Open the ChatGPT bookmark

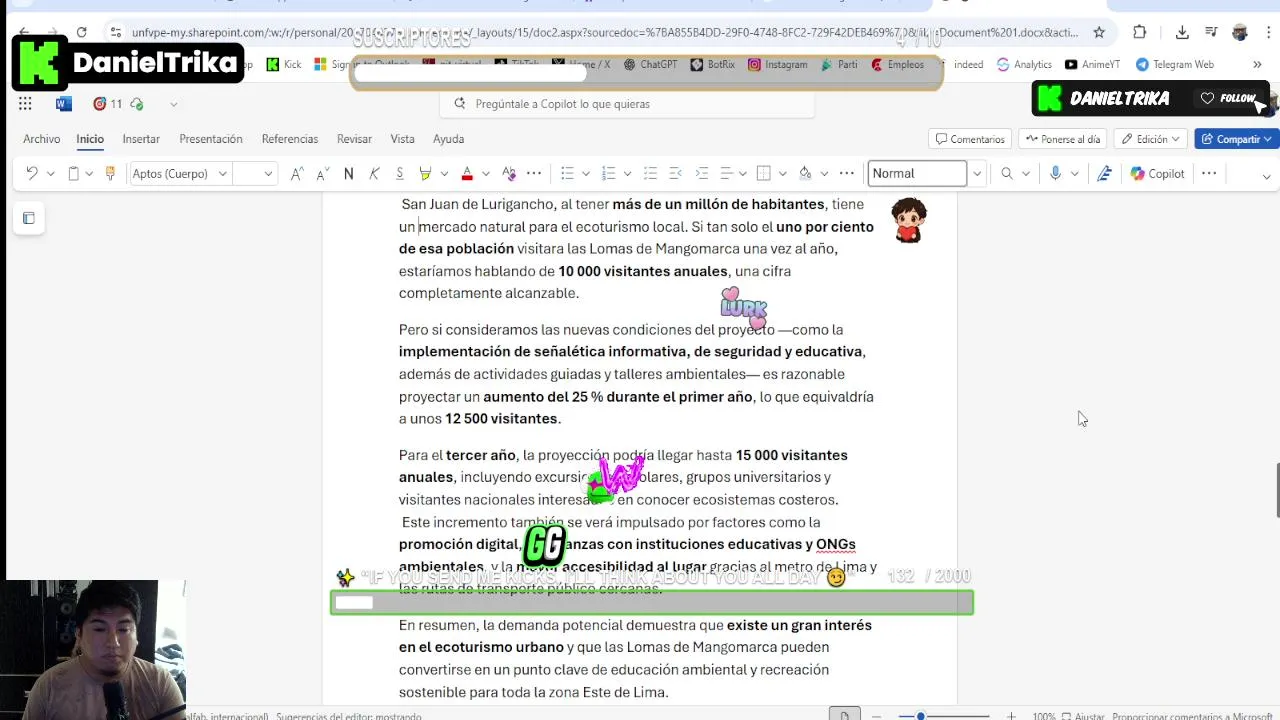(x=650, y=64)
